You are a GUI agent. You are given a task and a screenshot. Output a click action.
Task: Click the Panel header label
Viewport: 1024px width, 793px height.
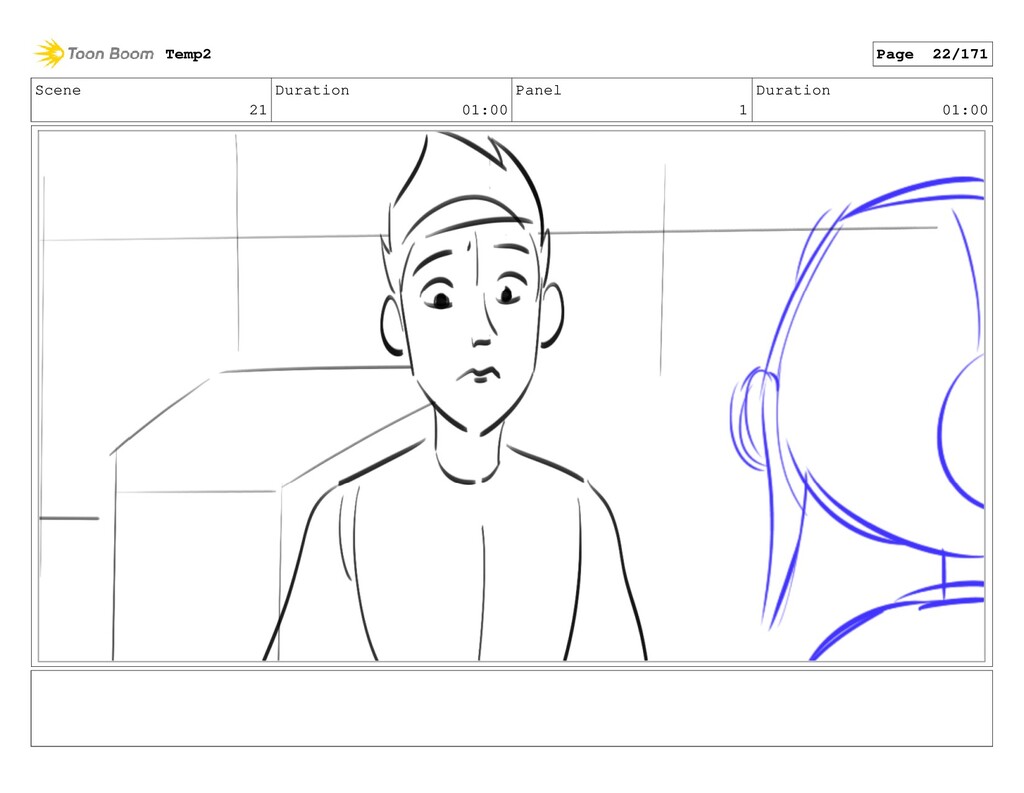pyautogui.click(x=538, y=90)
